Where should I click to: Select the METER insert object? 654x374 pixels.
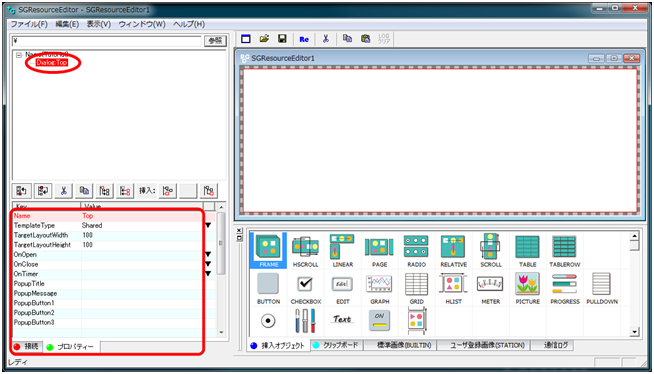click(x=490, y=288)
